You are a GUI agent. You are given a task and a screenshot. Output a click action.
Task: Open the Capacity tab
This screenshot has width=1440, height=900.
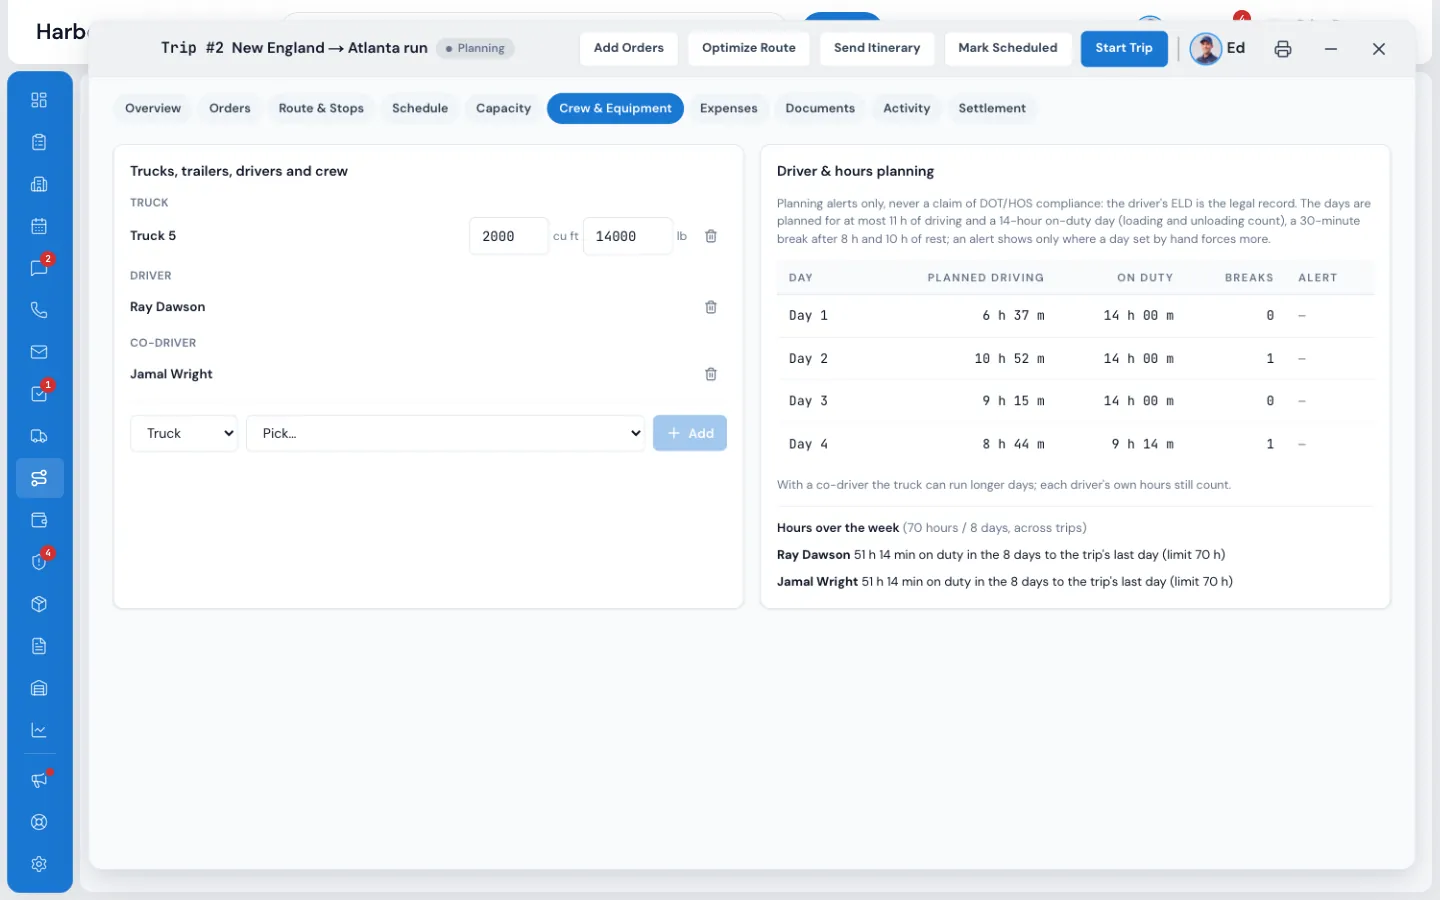tap(503, 108)
